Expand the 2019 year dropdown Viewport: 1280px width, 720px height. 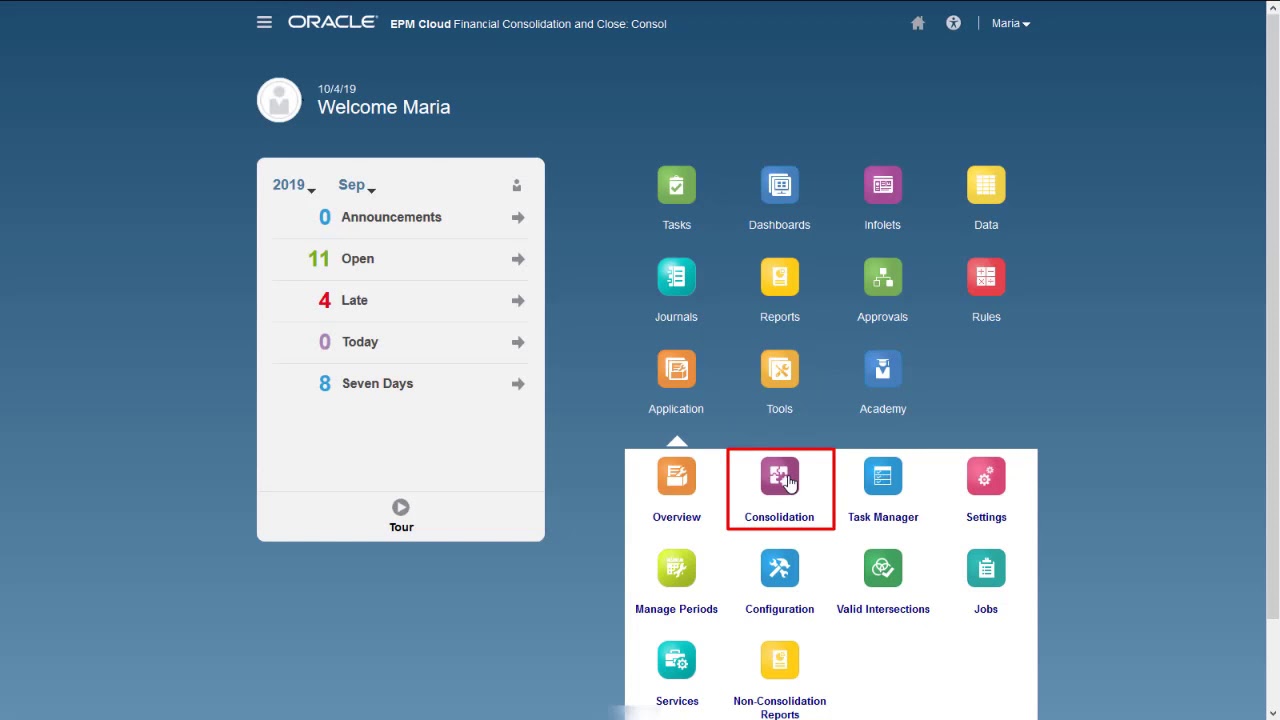(294, 185)
